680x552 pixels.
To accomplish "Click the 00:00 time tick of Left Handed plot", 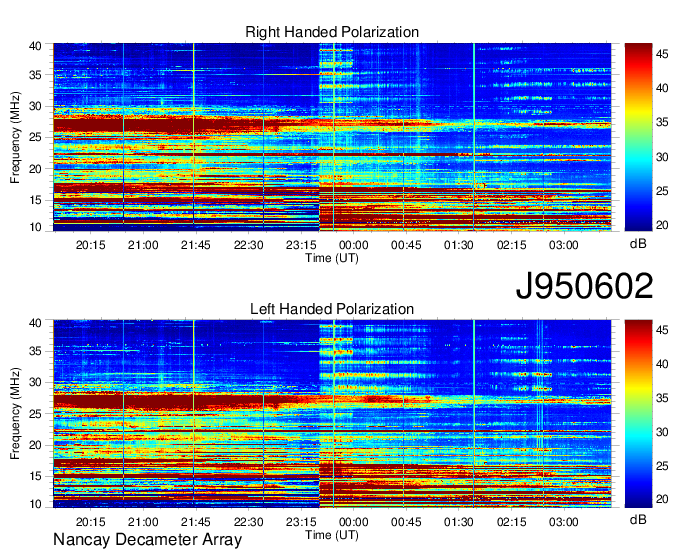I will (353, 522).
